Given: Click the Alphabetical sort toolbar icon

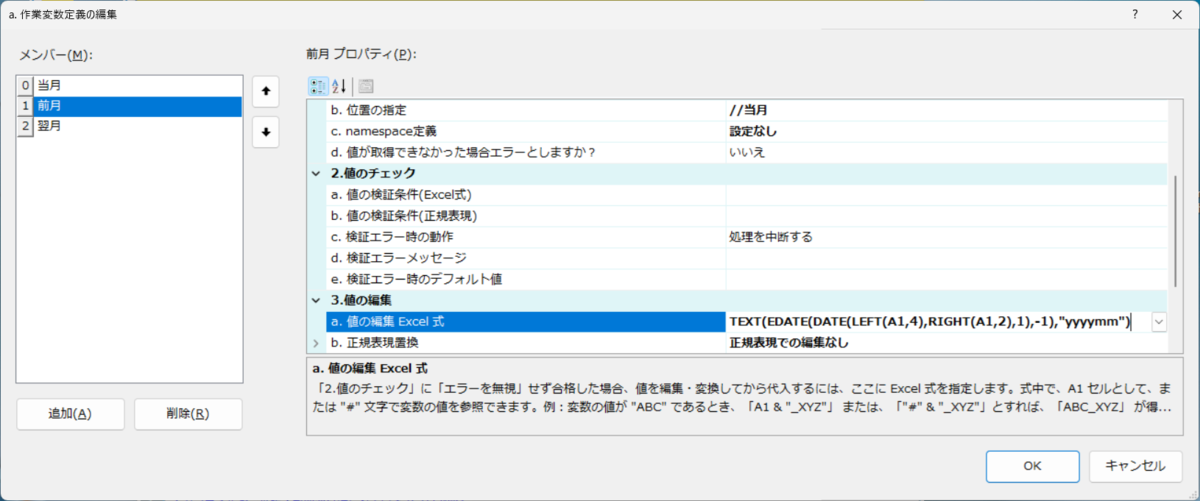Looking at the screenshot, I should [339, 86].
